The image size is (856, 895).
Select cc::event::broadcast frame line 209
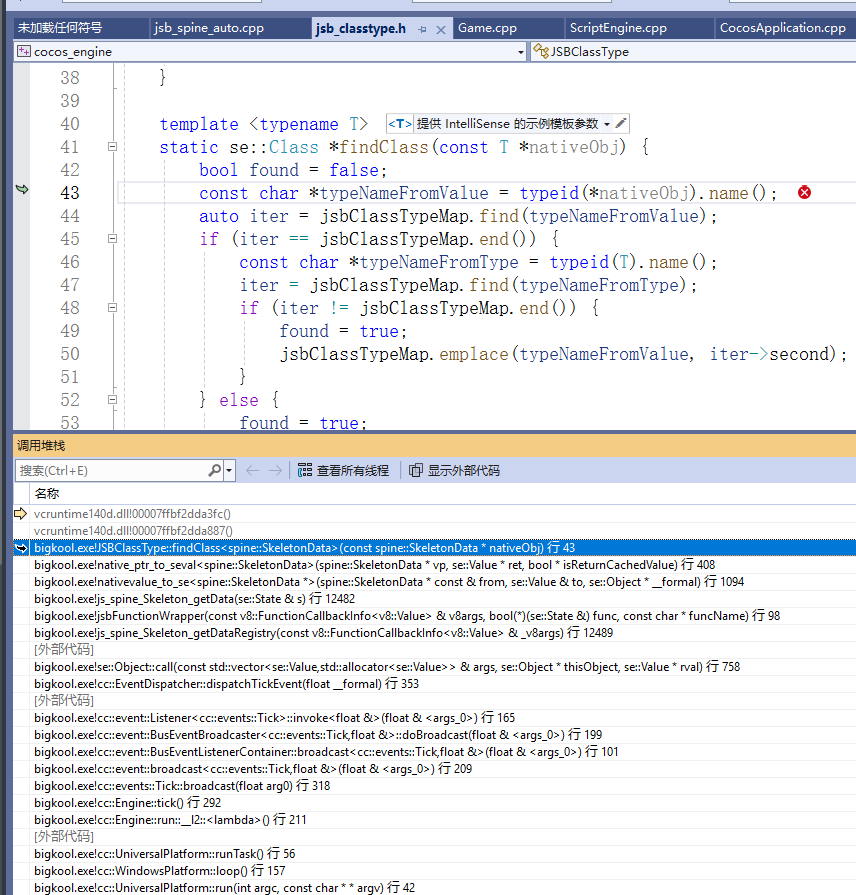(443, 769)
